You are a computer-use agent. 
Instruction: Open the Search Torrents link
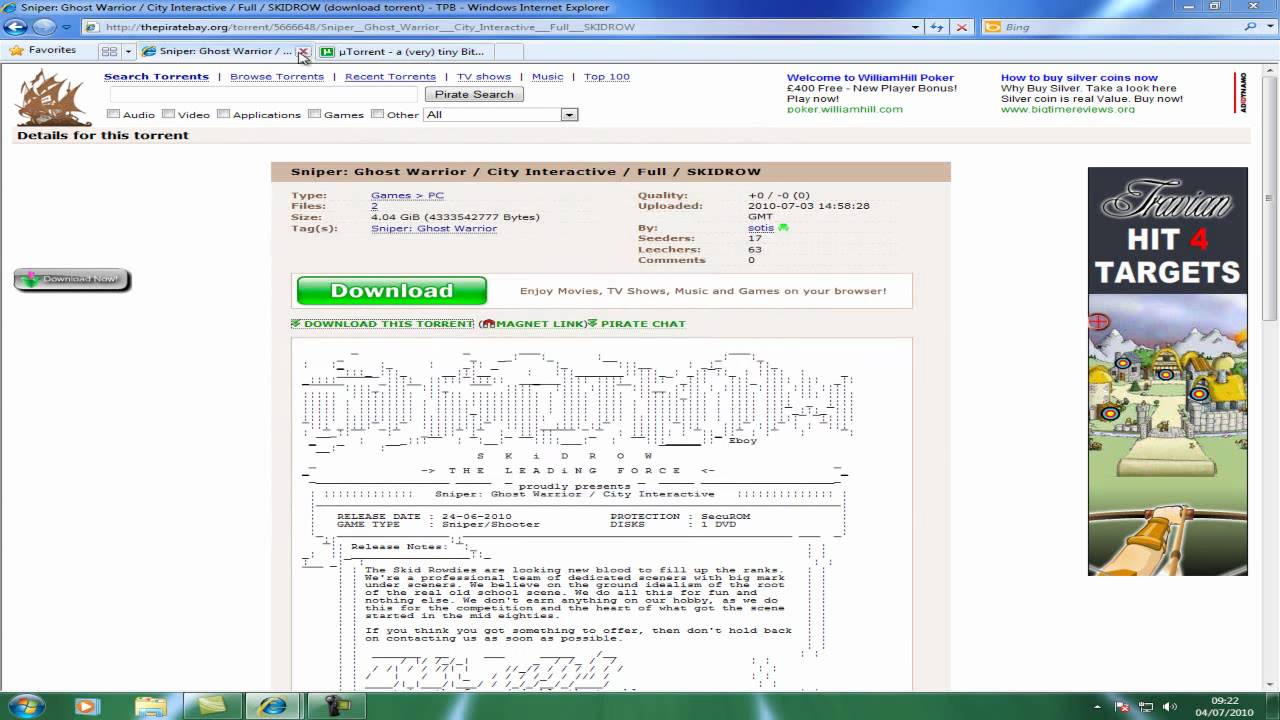[x=156, y=77]
